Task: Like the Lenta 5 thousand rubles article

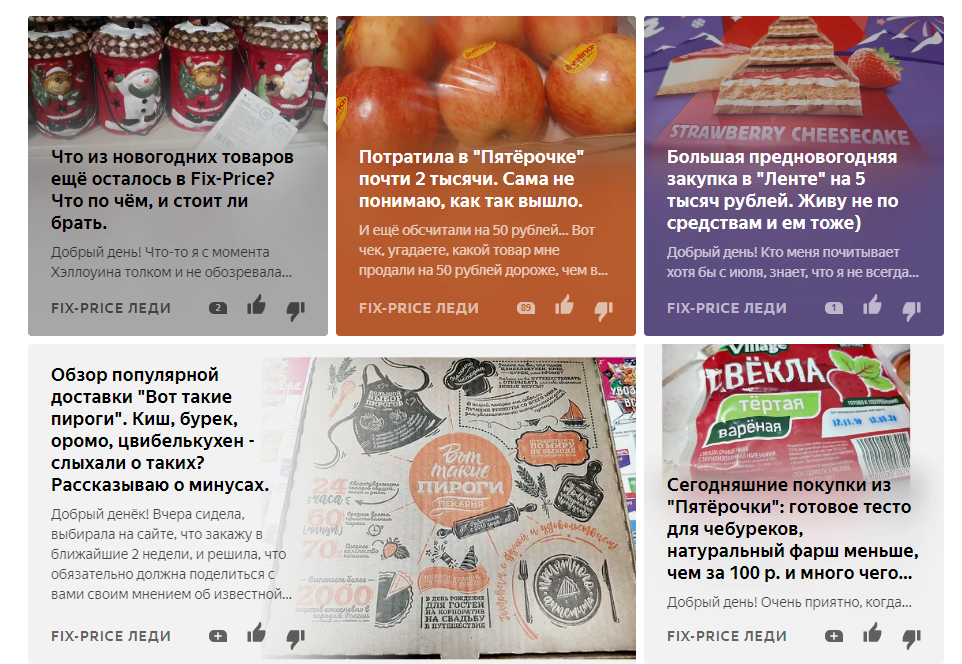Action: [872, 305]
